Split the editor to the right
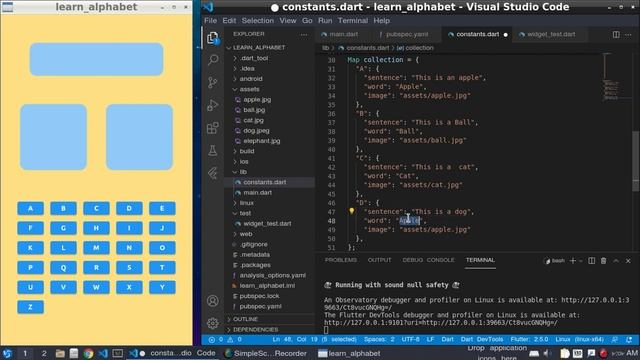This screenshot has width=640, height=360. tap(616, 35)
